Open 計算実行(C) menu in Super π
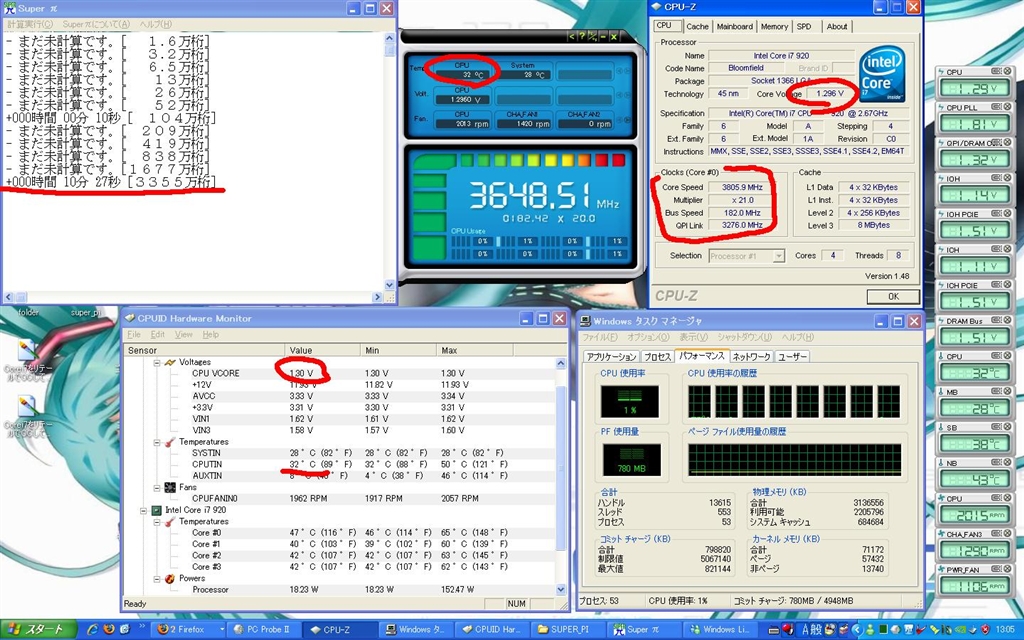 (x=30, y=24)
